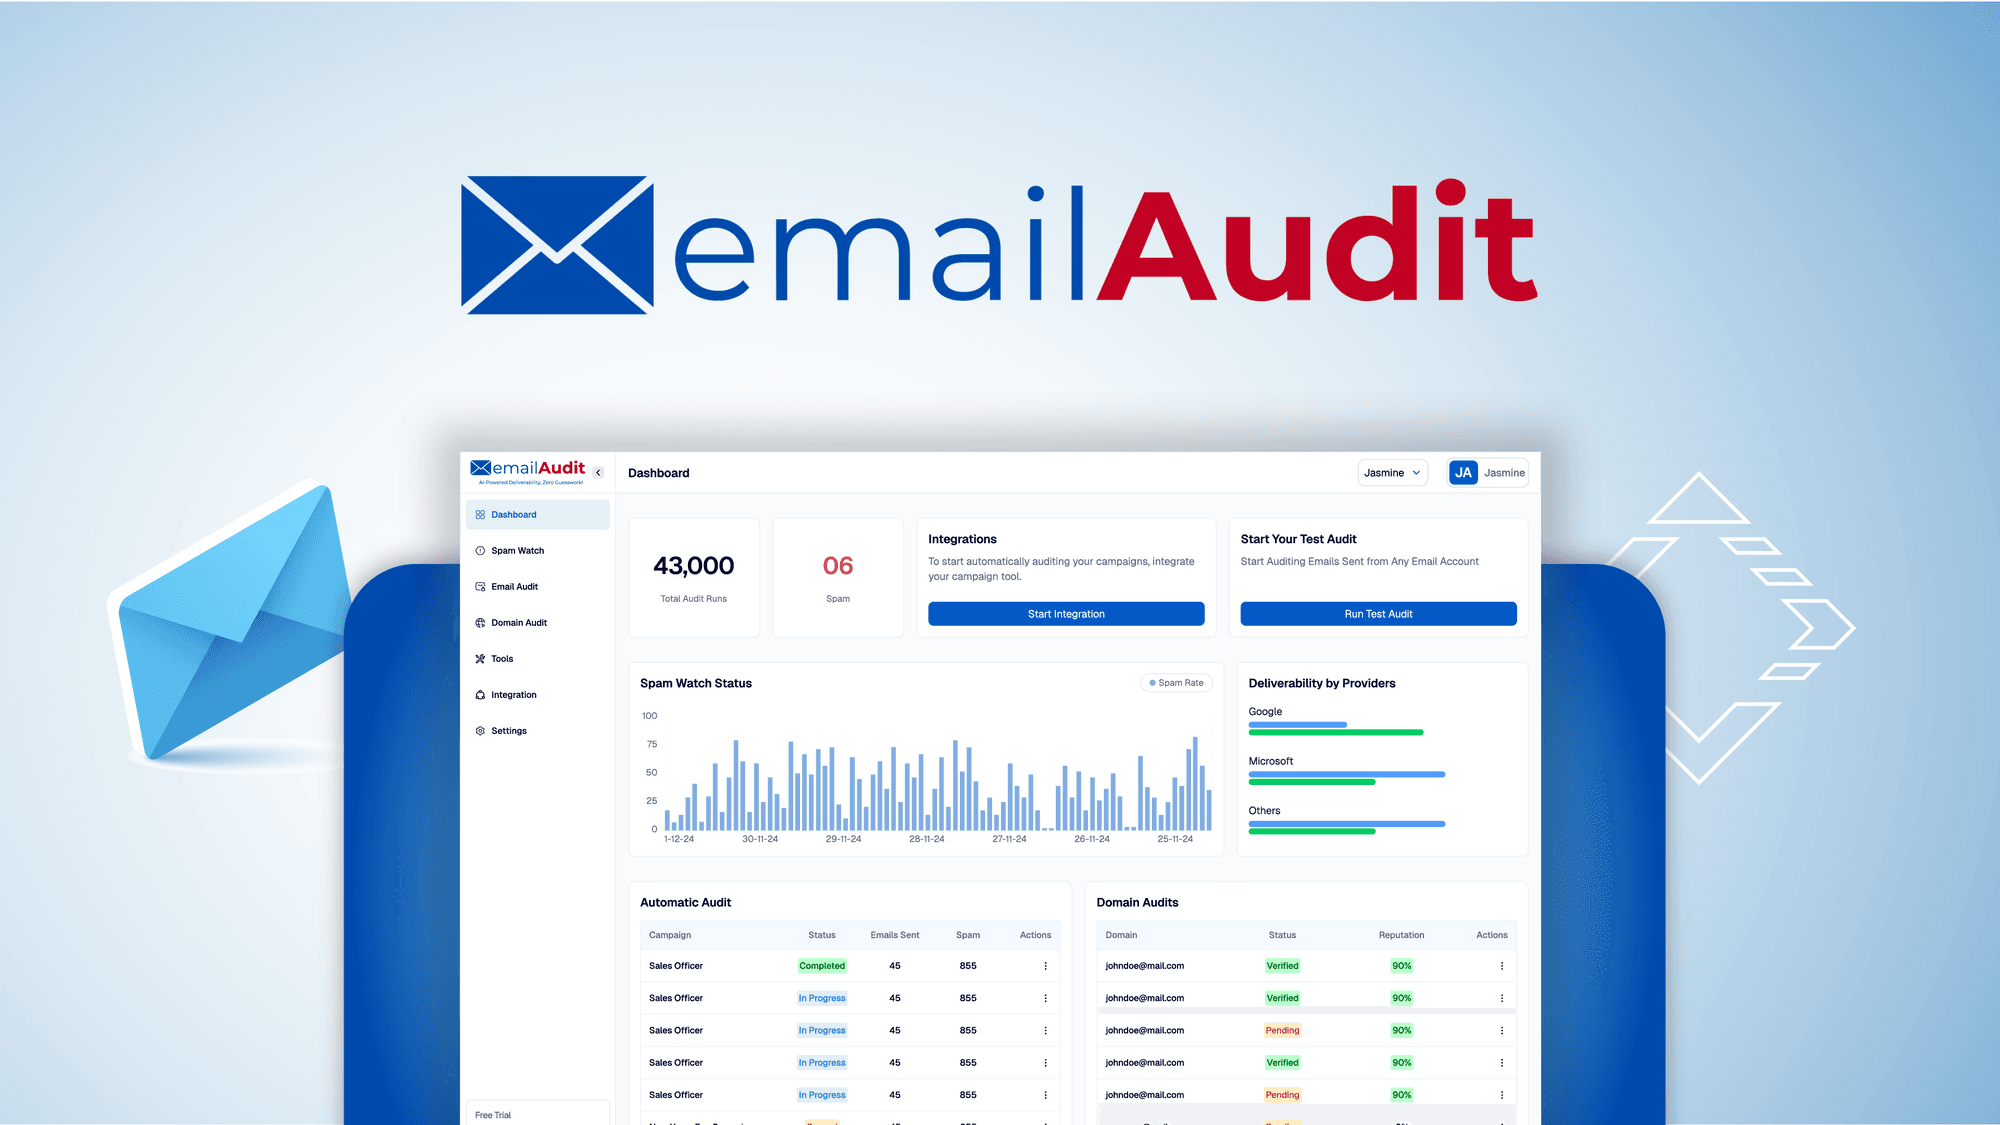The height and width of the screenshot is (1125, 2000).
Task: Toggle the Spam Rate legend chip
Action: (x=1177, y=683)
